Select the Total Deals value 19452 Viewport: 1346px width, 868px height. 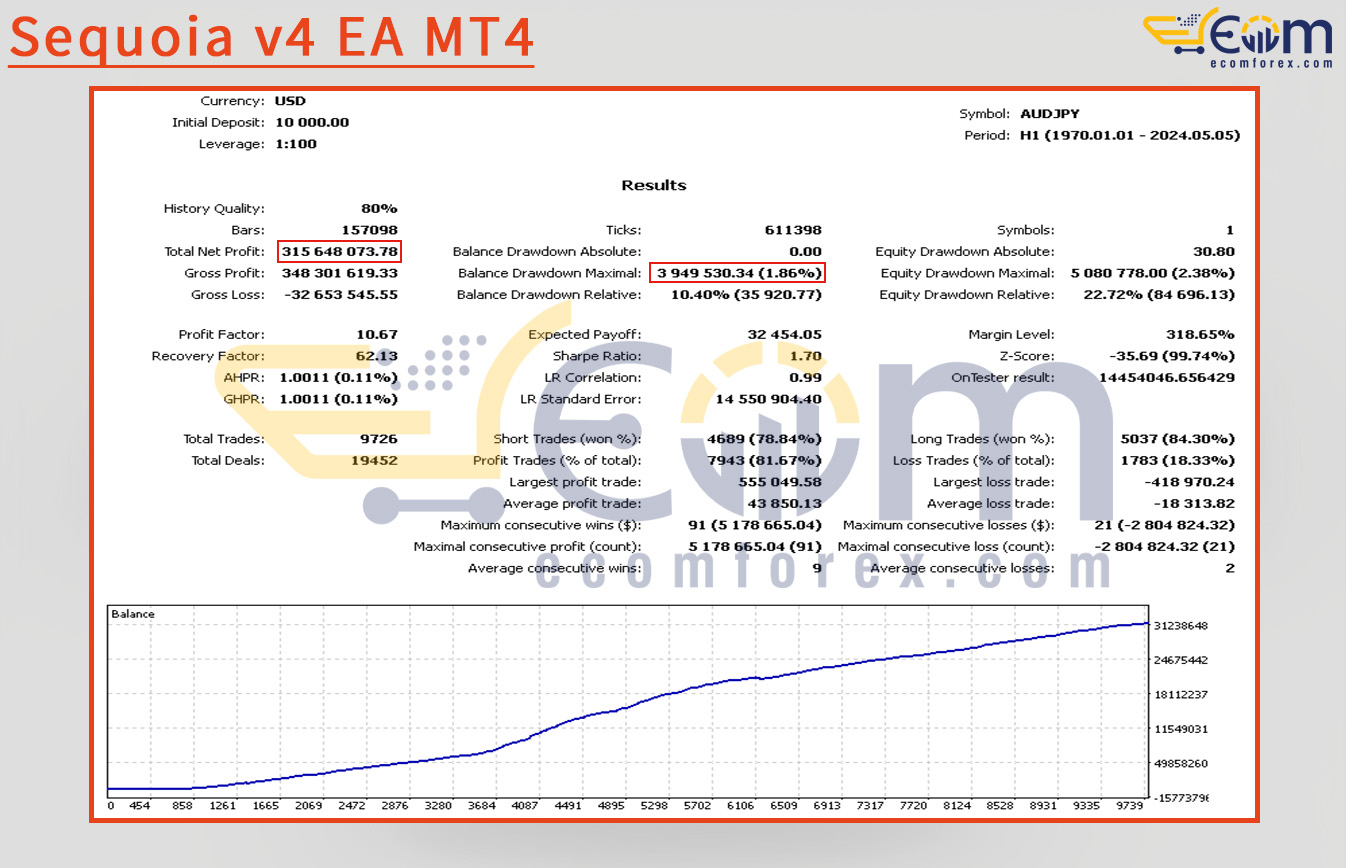coord(375,461)
